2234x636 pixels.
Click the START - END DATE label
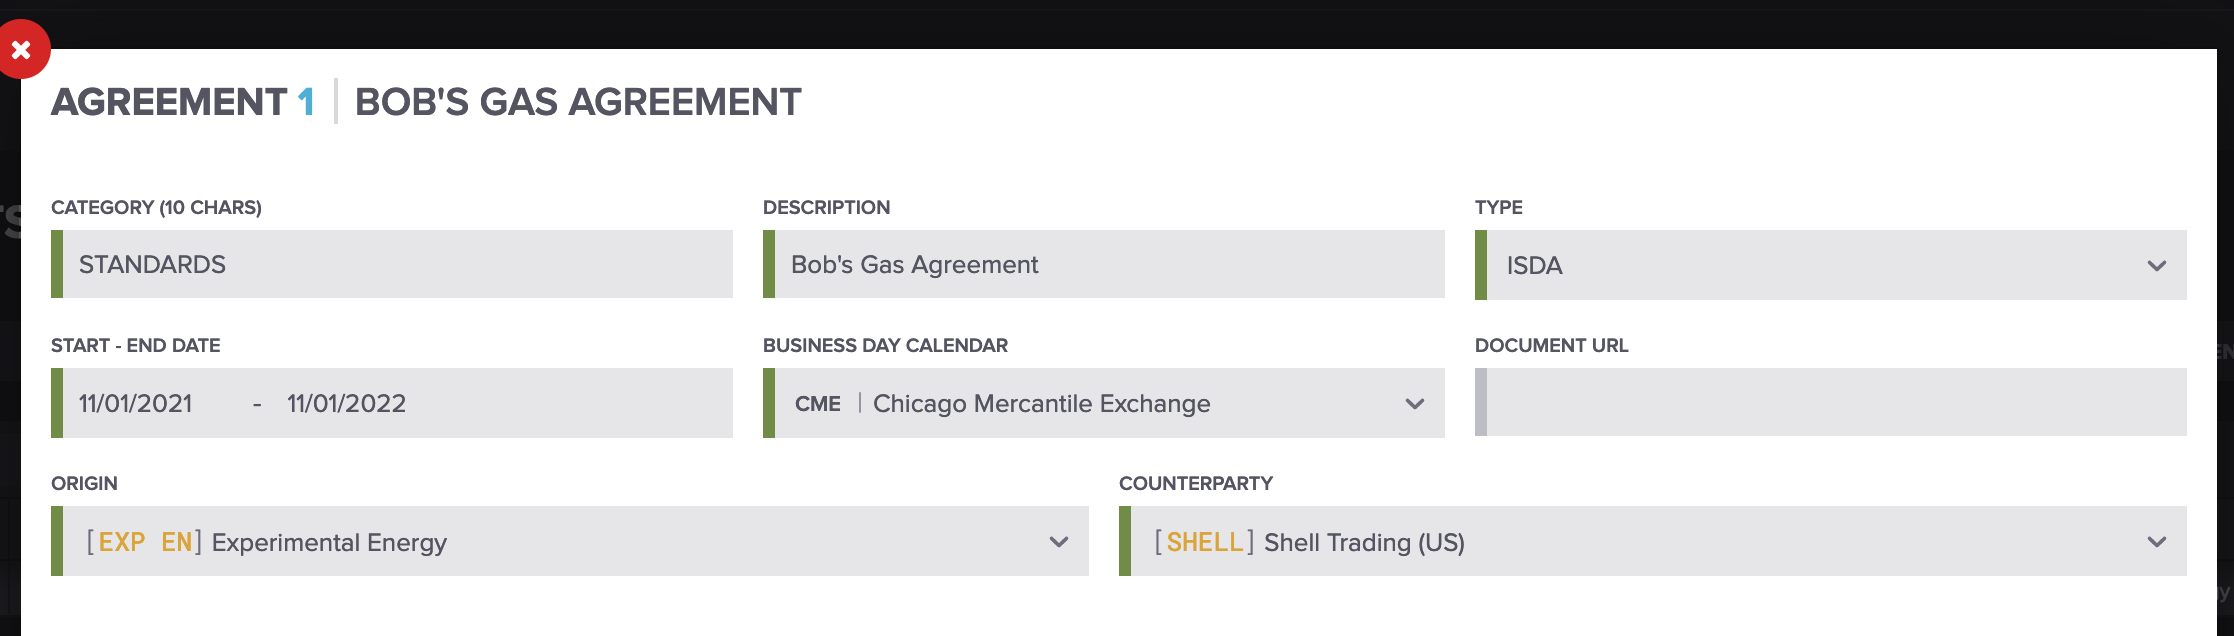[x=135, y=346]
